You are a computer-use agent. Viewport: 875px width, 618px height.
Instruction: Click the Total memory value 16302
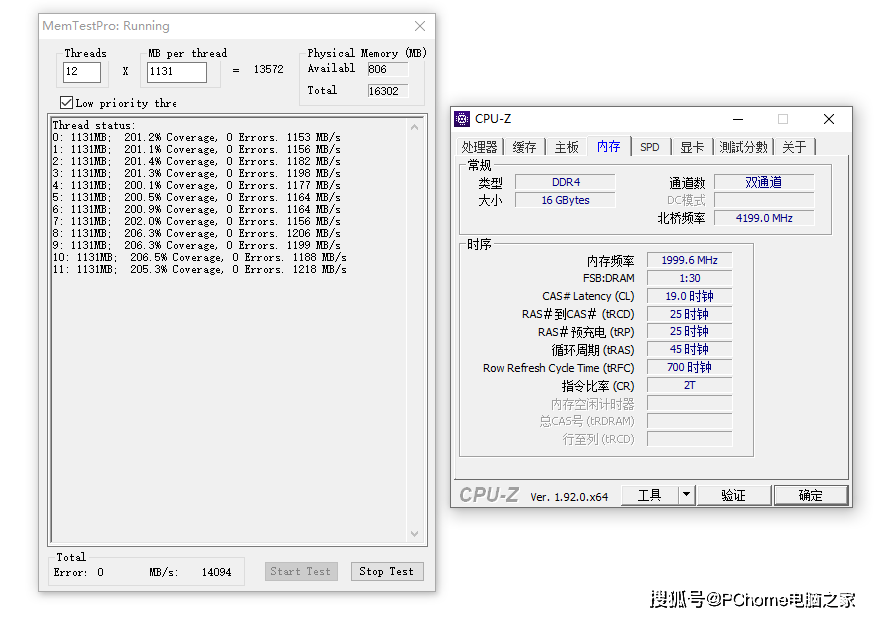[x=388, y=91]
